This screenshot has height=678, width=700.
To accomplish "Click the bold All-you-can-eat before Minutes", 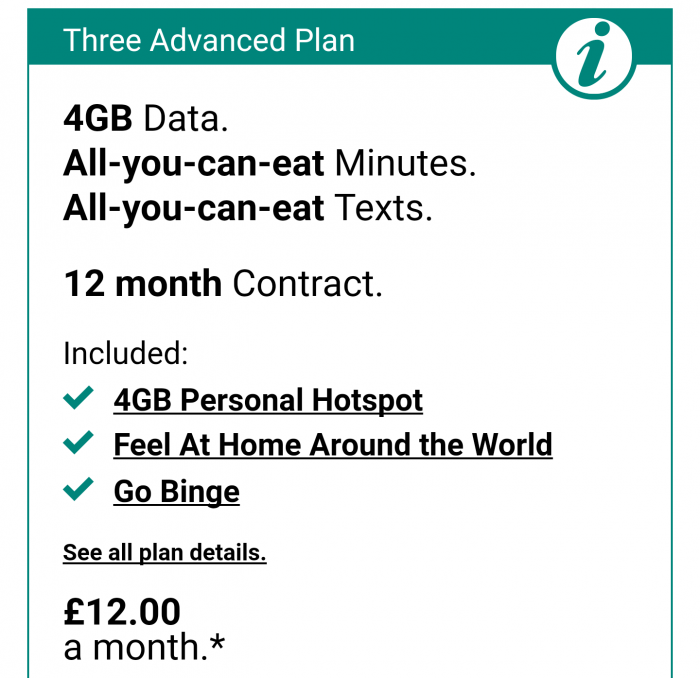I will 193,164.
